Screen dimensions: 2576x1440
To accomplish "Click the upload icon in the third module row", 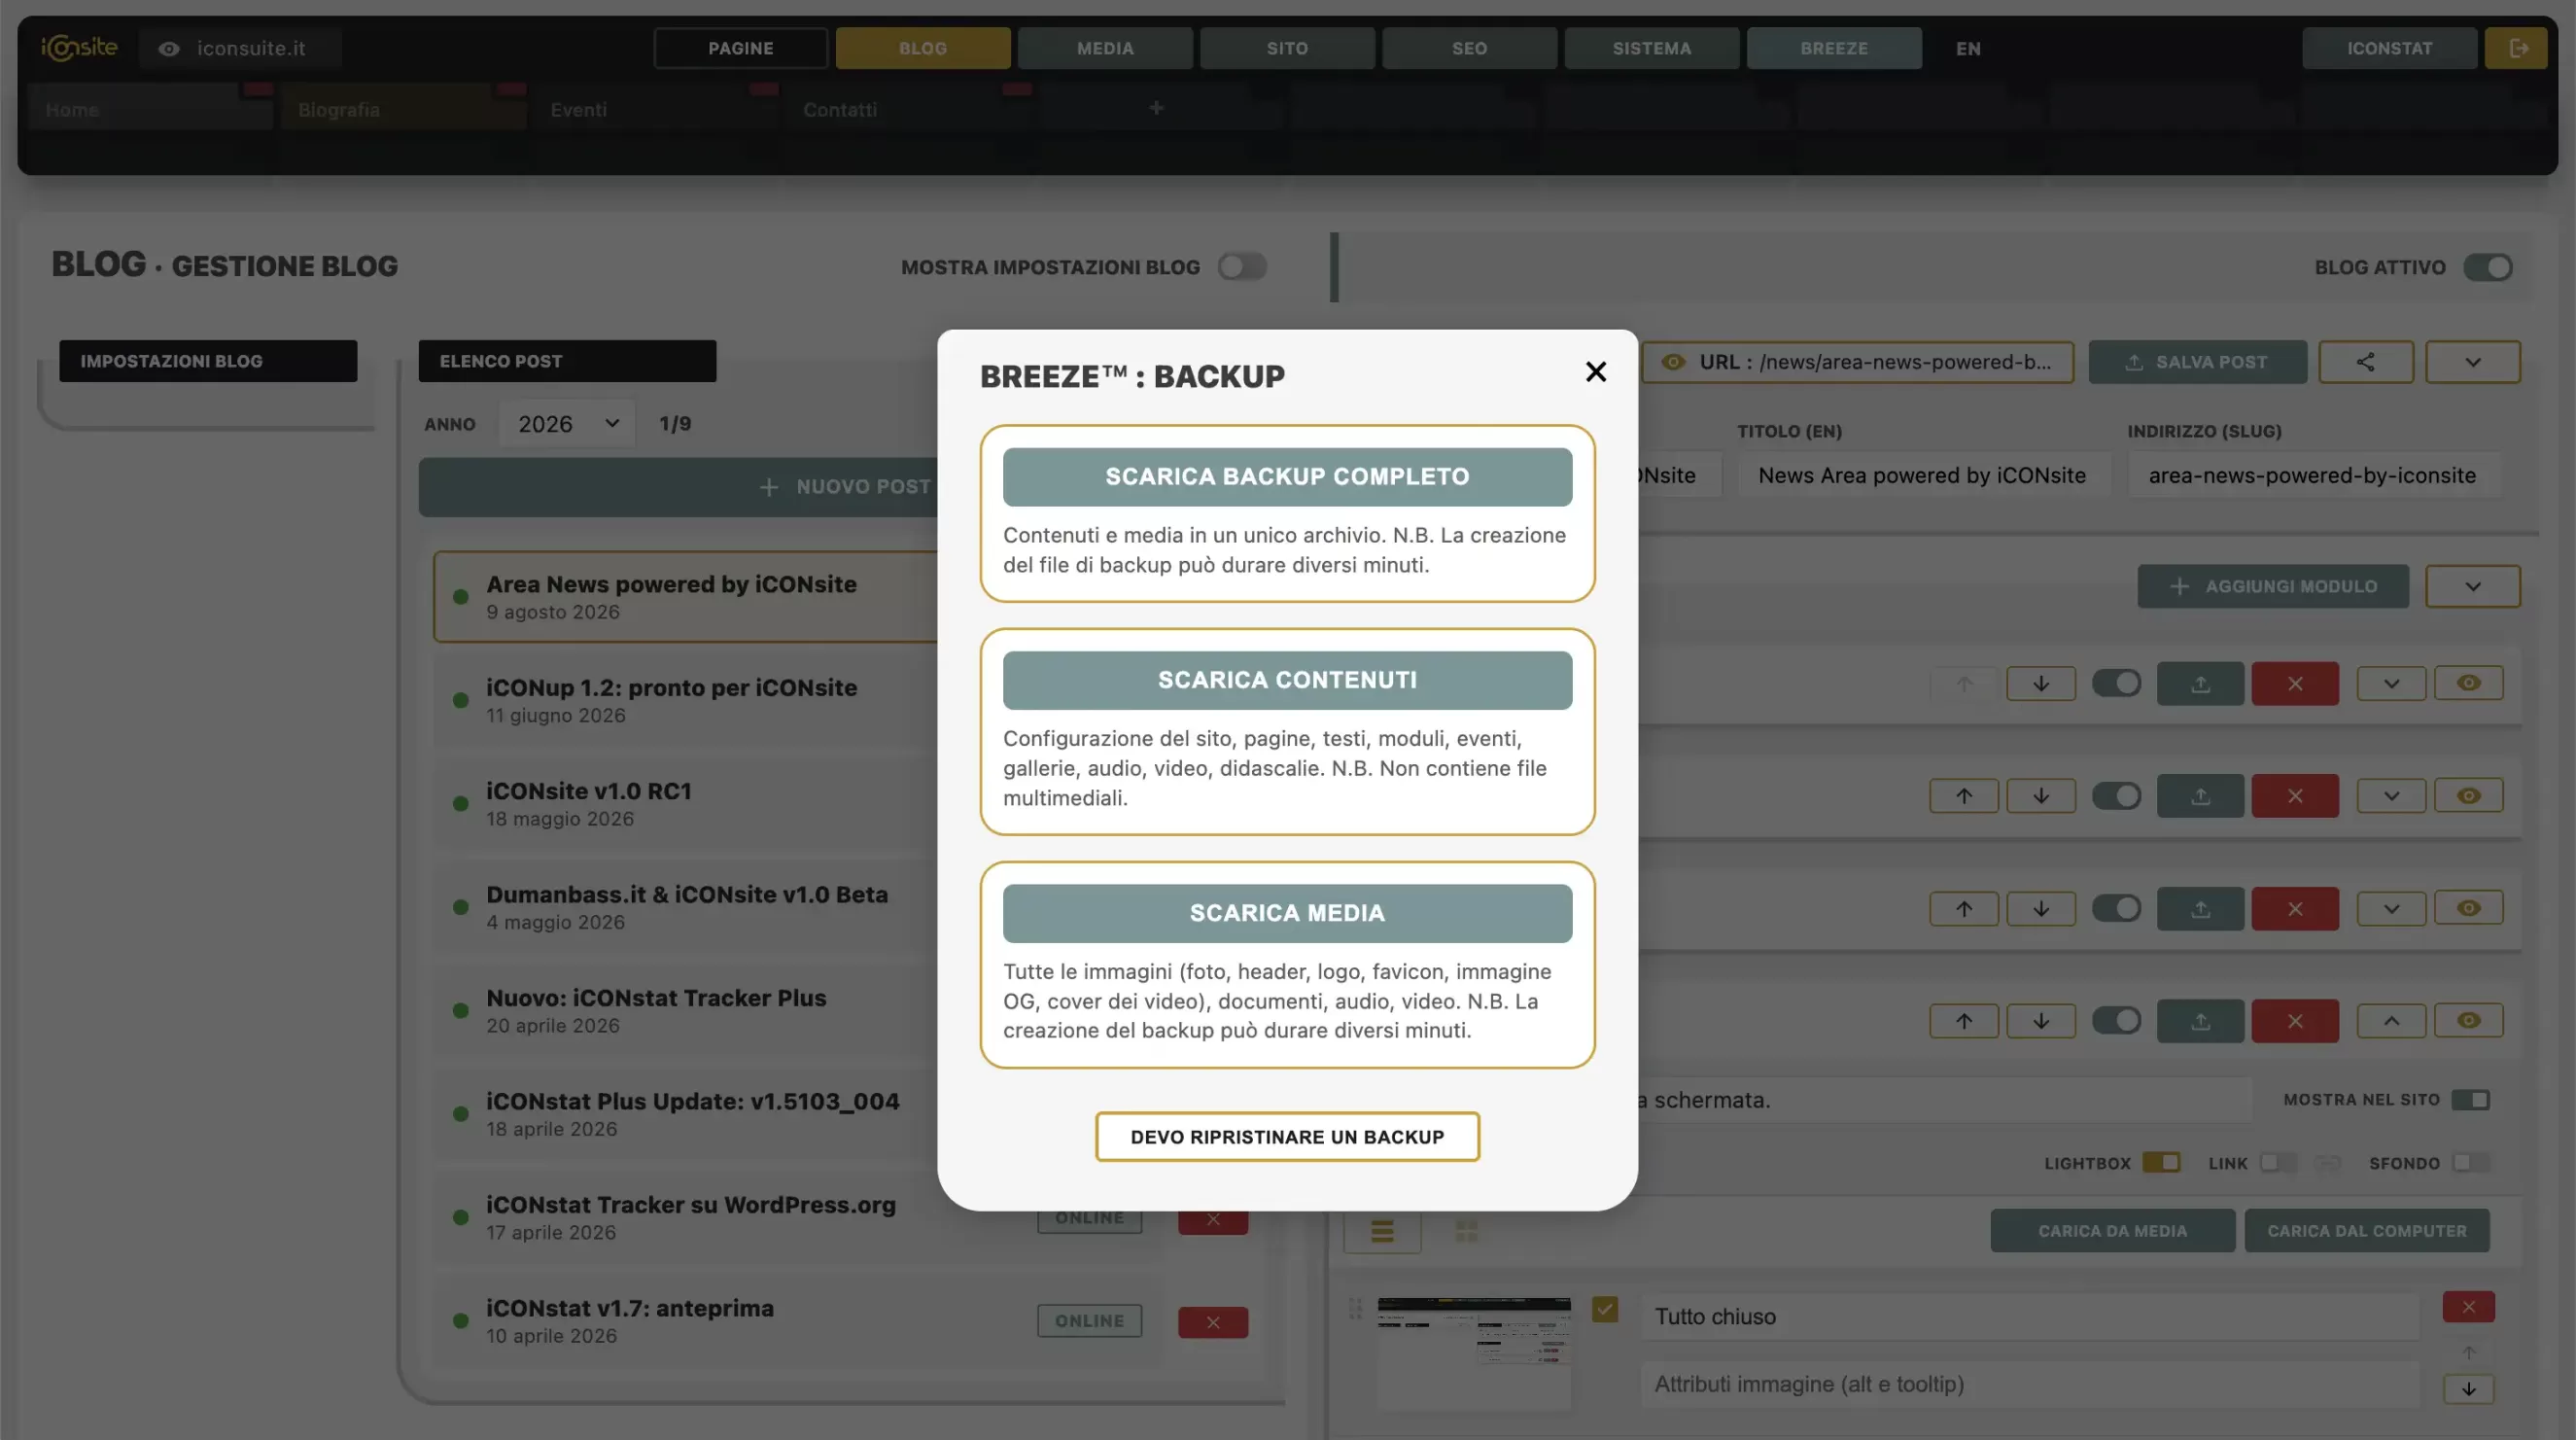I will tap(2200, 909).
